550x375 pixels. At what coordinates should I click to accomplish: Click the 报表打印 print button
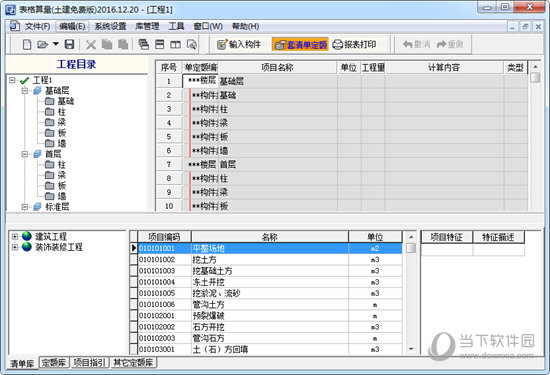coord(354,45)
